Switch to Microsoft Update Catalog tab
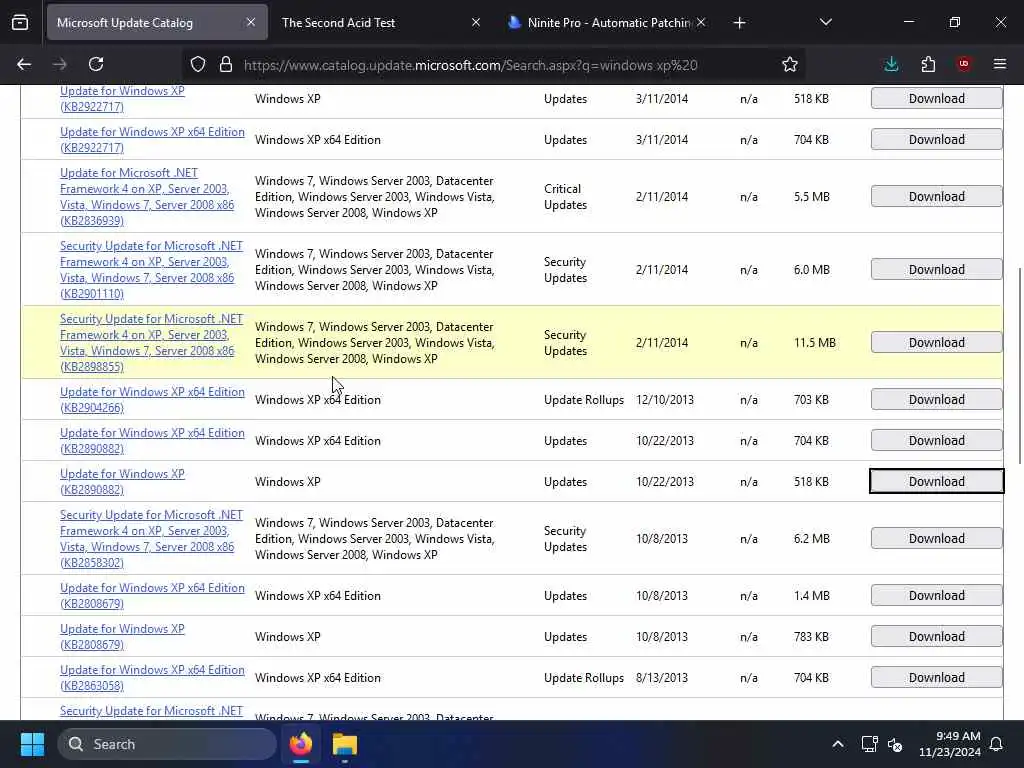The height and width of the screenshot is (768, 1024). [x=157, y=22]
